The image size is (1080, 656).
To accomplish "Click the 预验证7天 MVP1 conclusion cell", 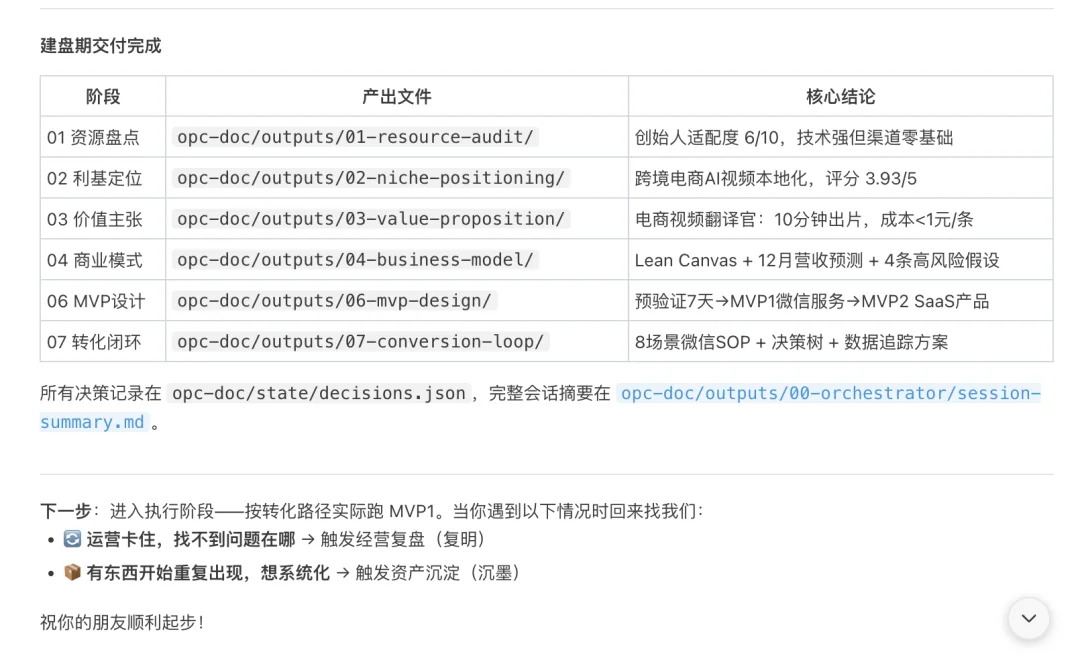I will 840,301.
